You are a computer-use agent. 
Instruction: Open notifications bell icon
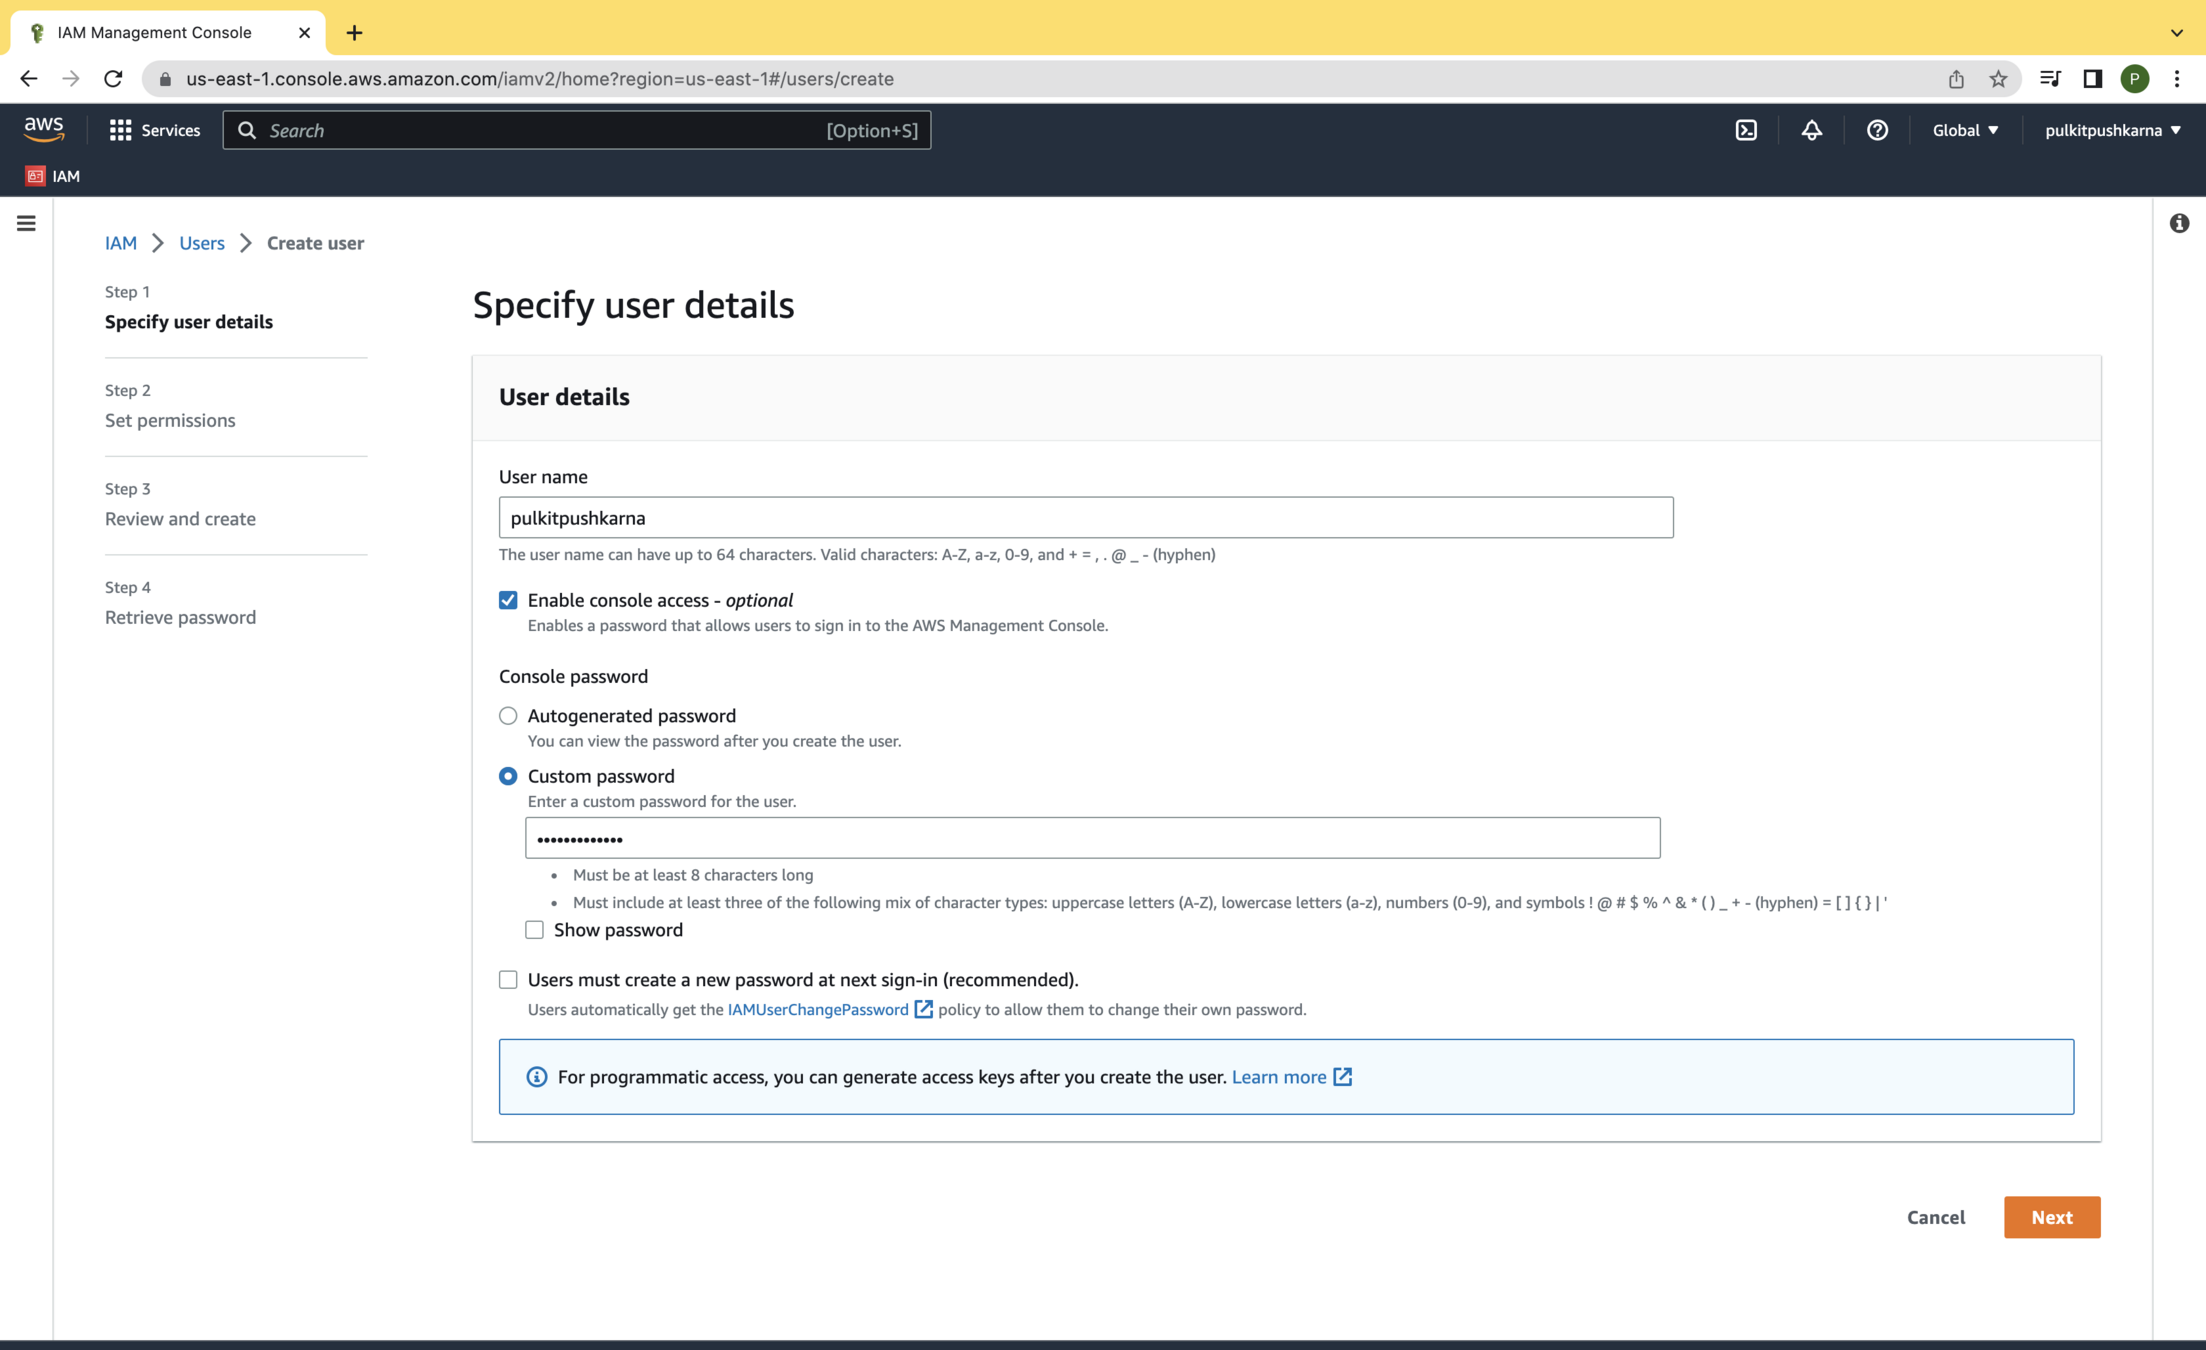pos(1811,130)
